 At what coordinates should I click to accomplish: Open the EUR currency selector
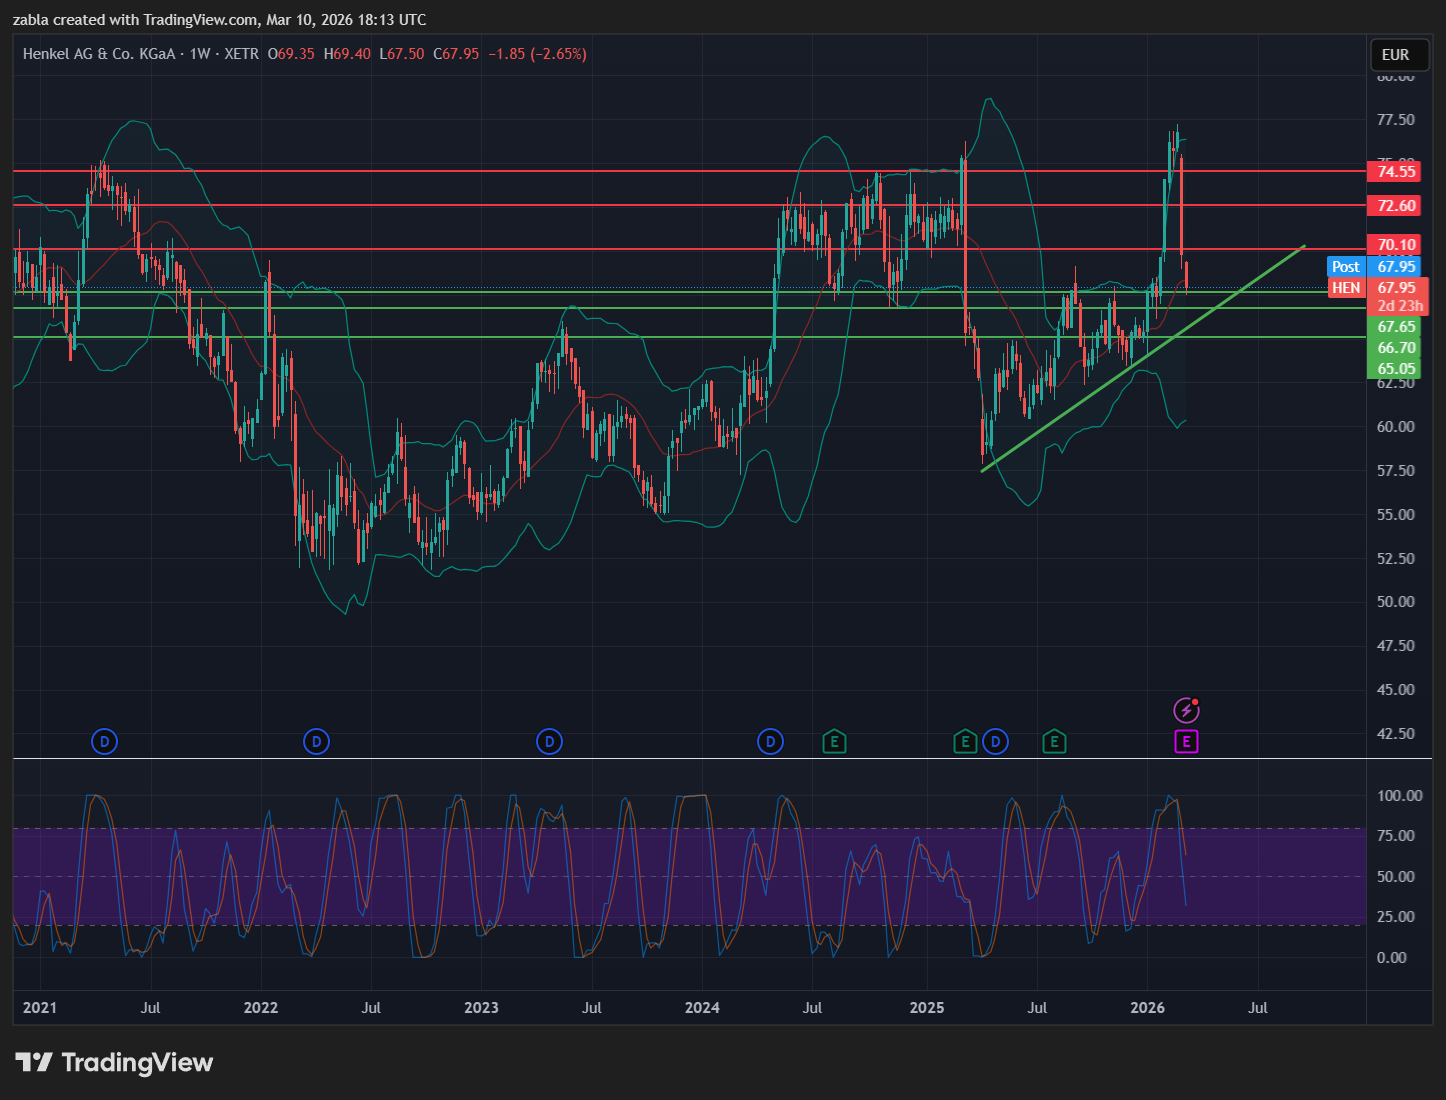coord(1395,55)
